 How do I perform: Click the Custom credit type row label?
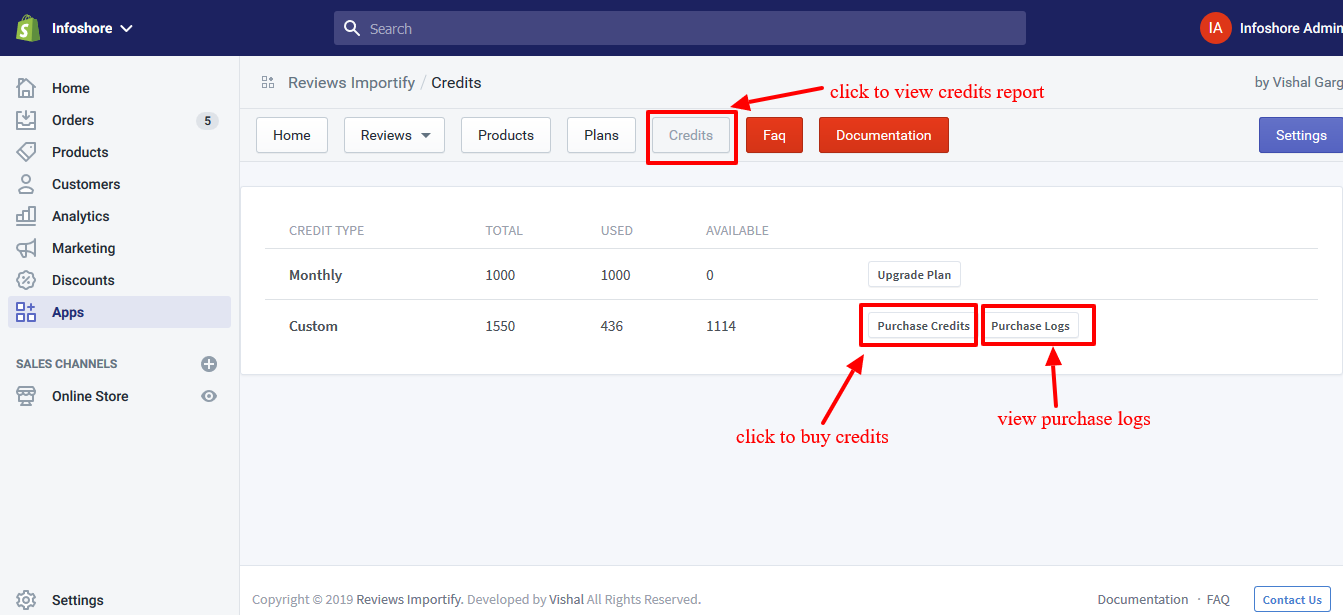313,326
